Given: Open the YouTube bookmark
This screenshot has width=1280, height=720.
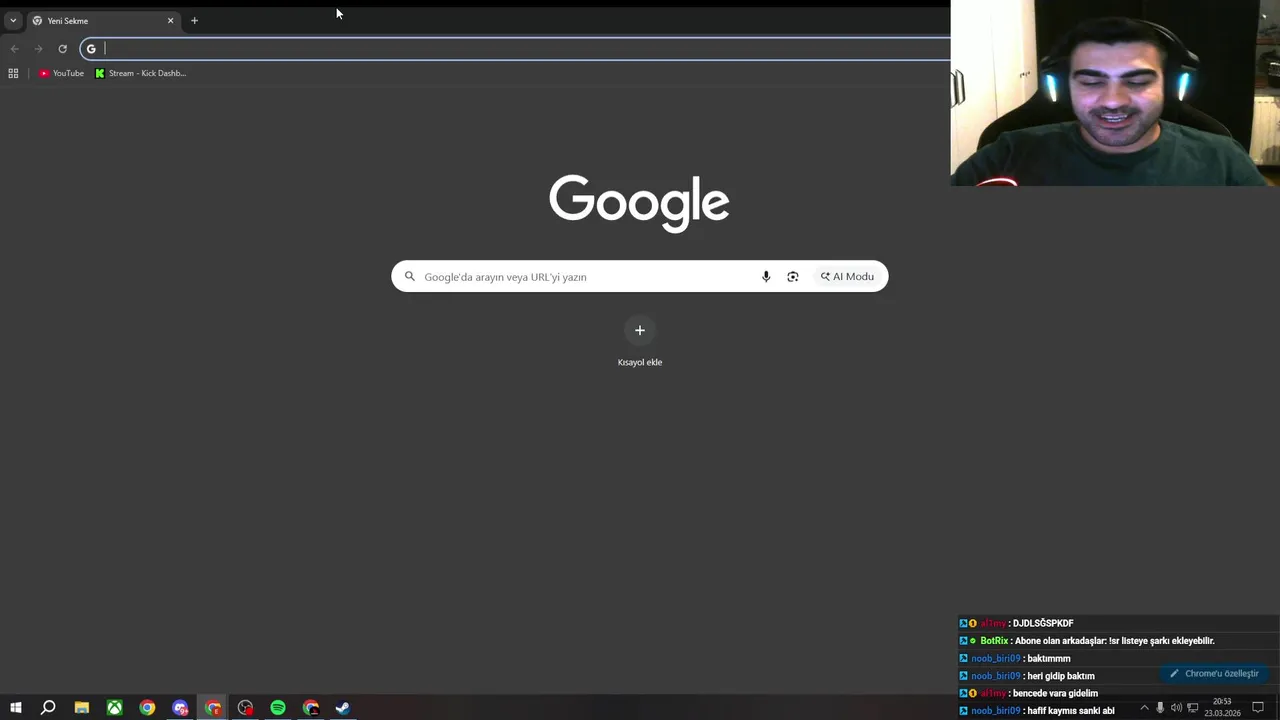Looking at the screenshot, I should (61, 73).
